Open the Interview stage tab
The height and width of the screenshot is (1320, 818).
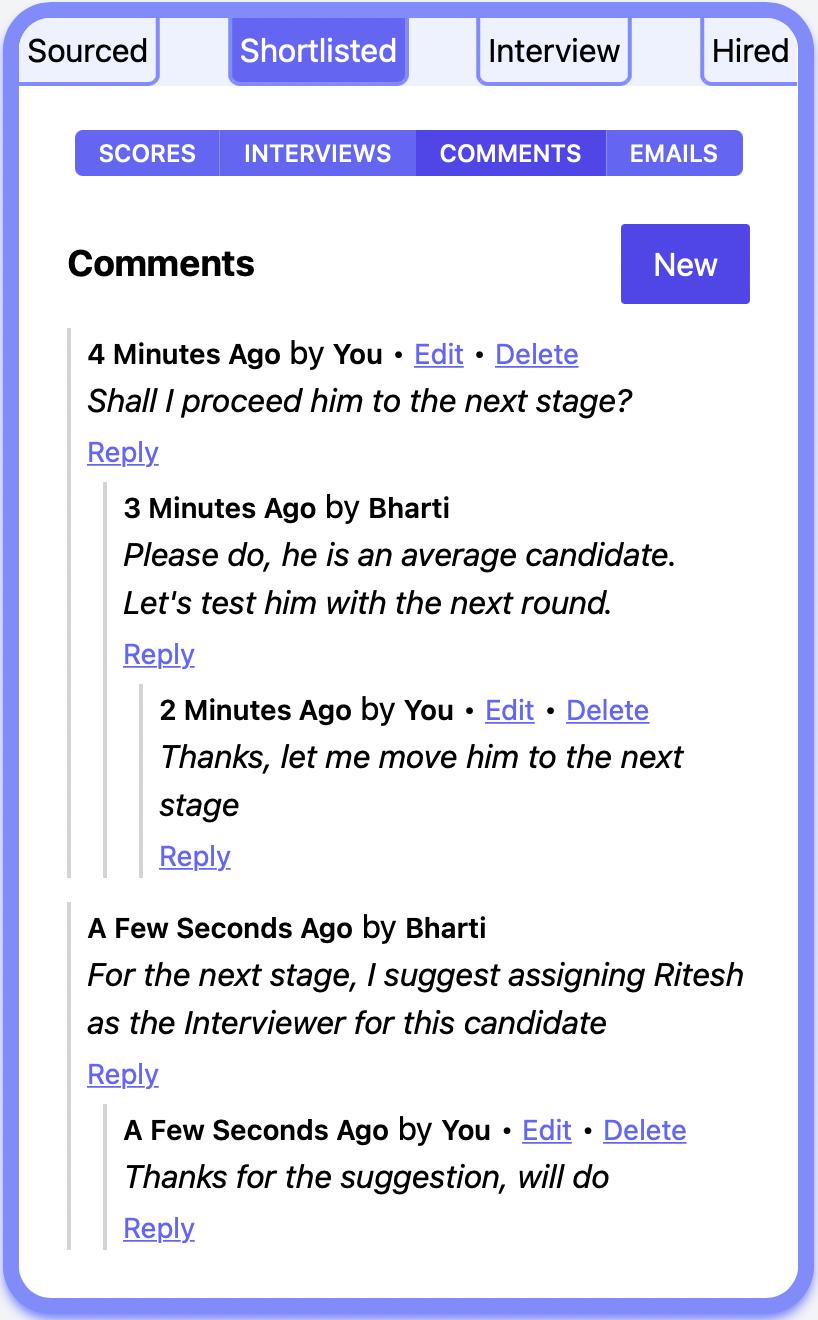point(554,51)
